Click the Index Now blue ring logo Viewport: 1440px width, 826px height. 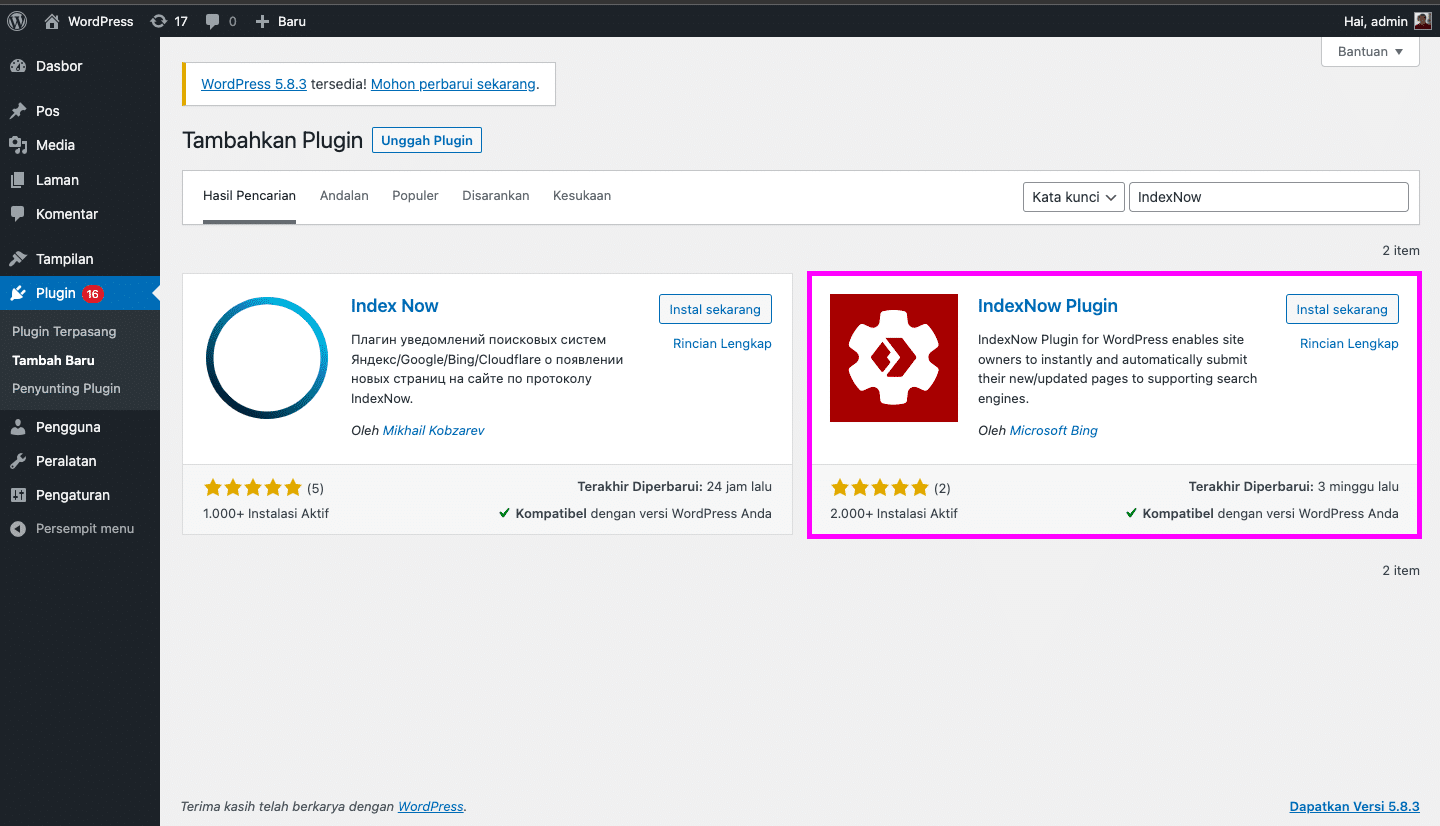[267, 358]
